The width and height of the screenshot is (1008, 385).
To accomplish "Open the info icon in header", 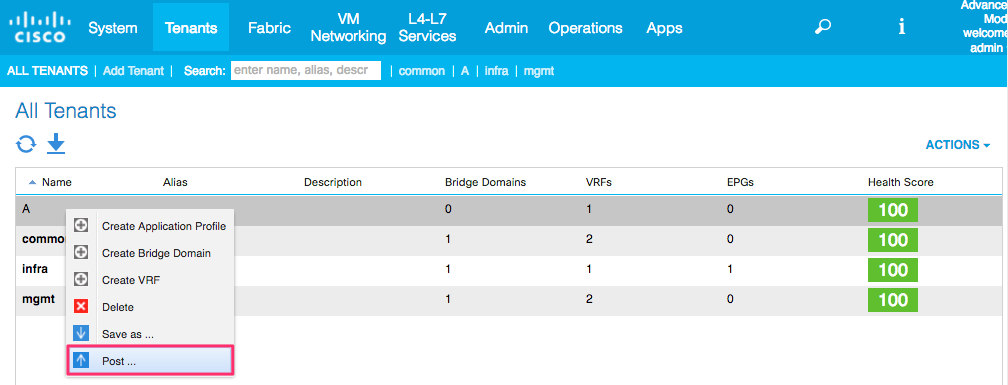I will pyautogui.click(x=902, y=27).
